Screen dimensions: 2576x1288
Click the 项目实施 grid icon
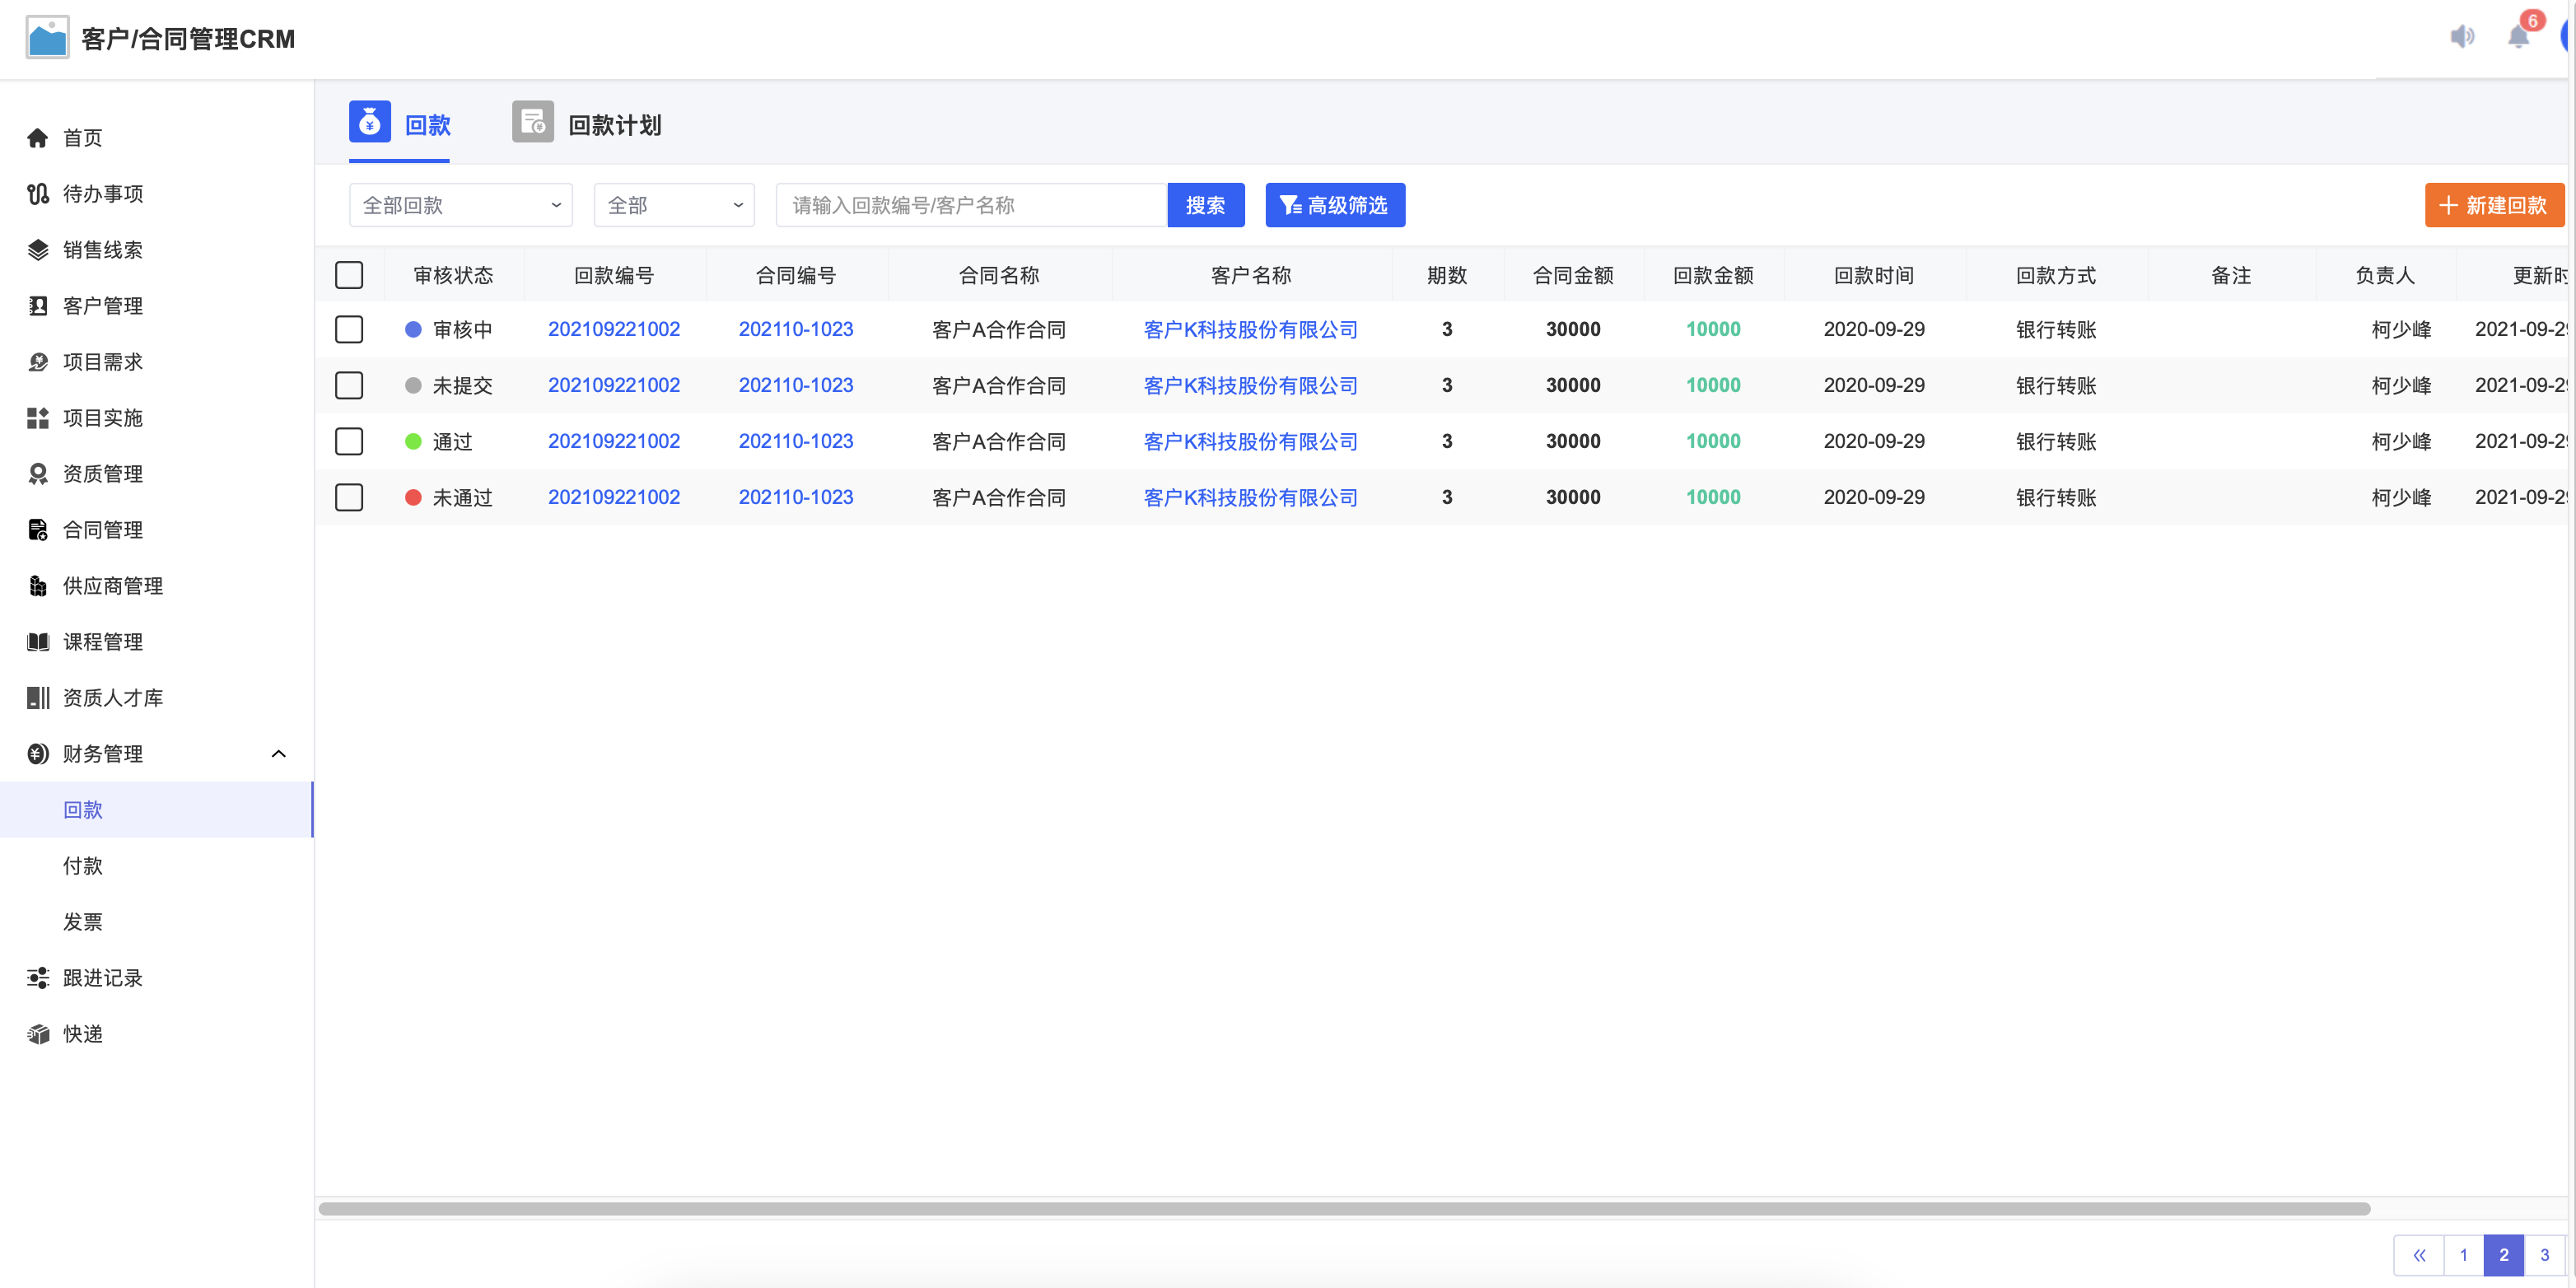coord(38,418)
